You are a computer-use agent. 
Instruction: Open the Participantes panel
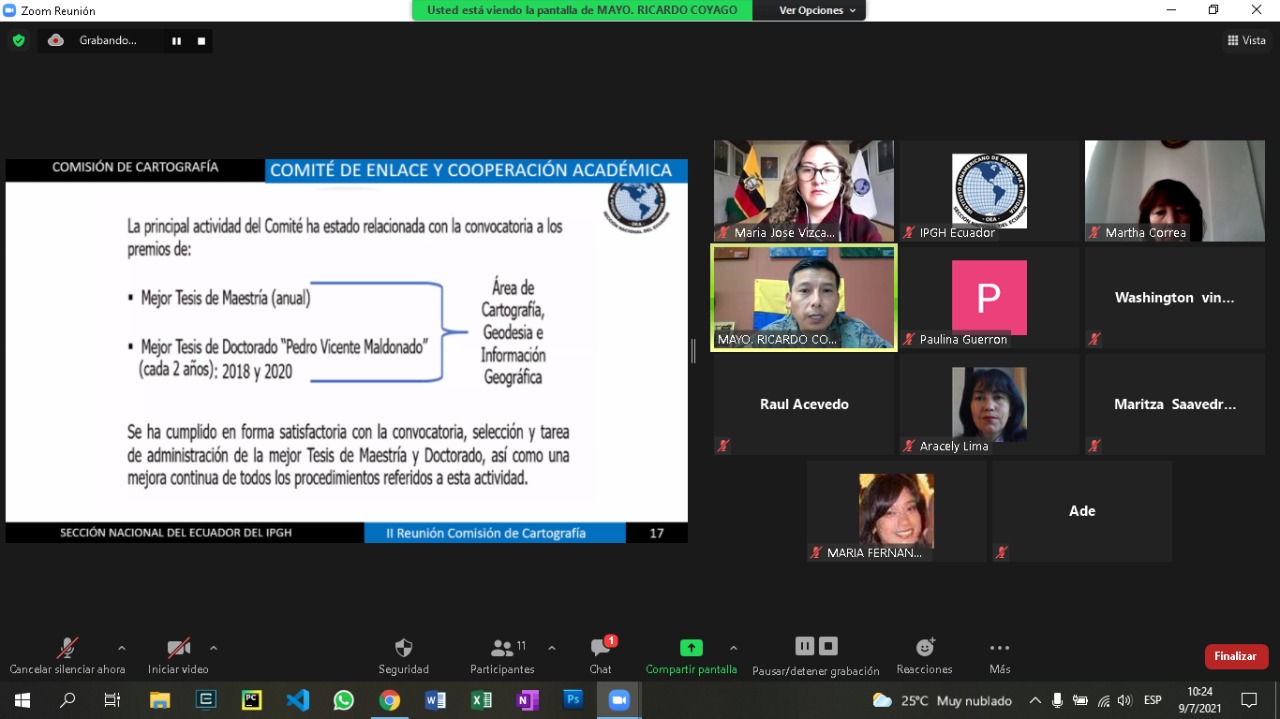(x=502, y=656)
